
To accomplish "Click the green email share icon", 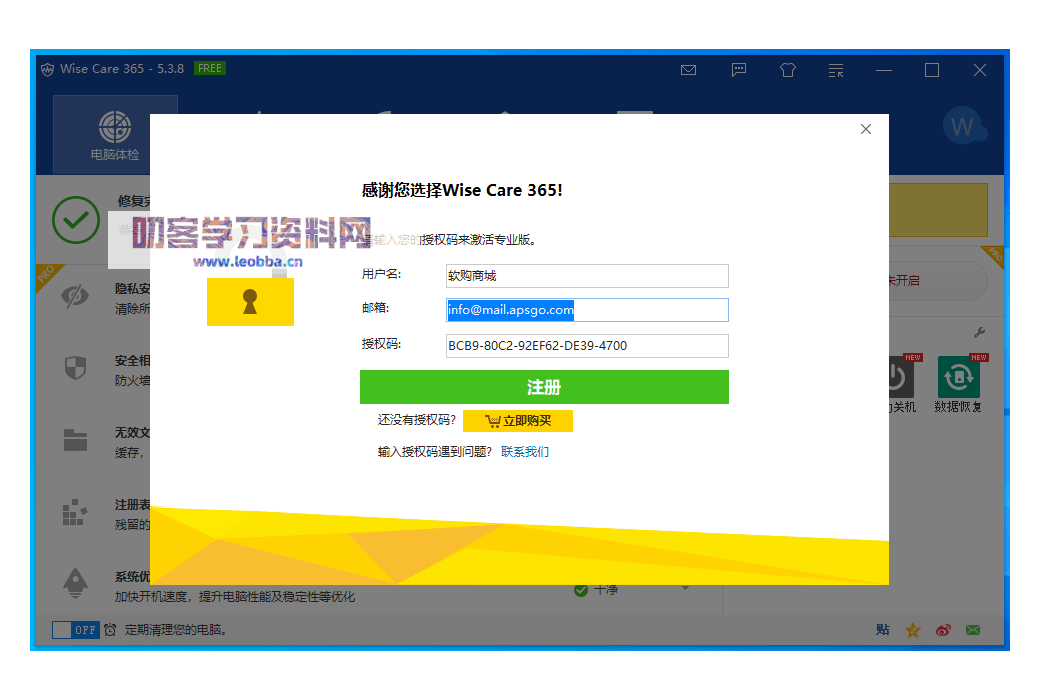I will 972,630.
